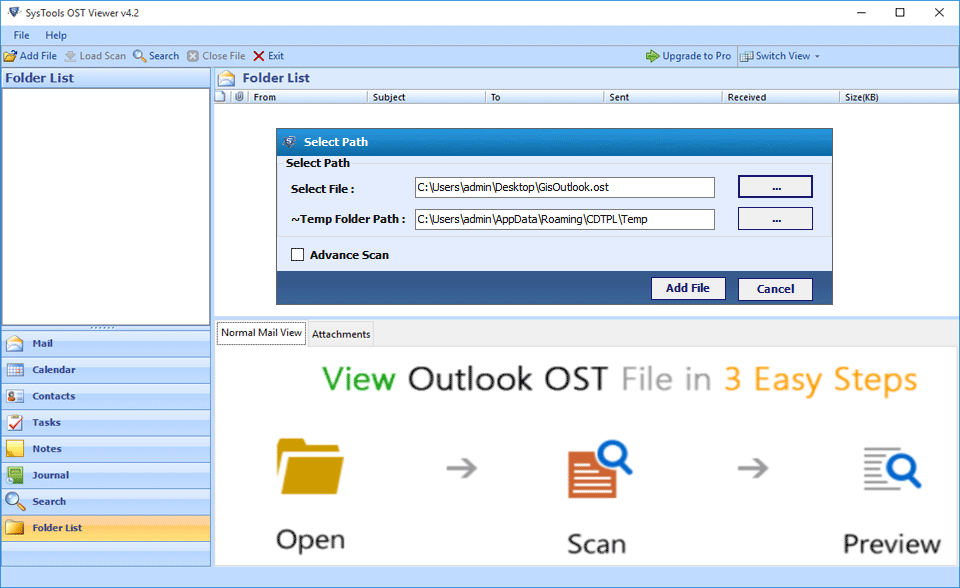This screenshot has width=960, height=588.
Task: Open the Mail section in the sidebar
Action: (106, 344)
